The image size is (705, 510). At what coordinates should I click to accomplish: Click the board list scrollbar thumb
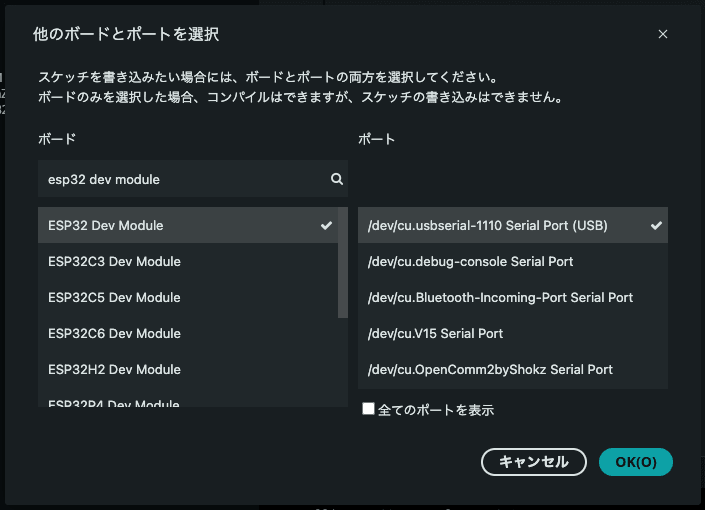[x=343, y=263]
